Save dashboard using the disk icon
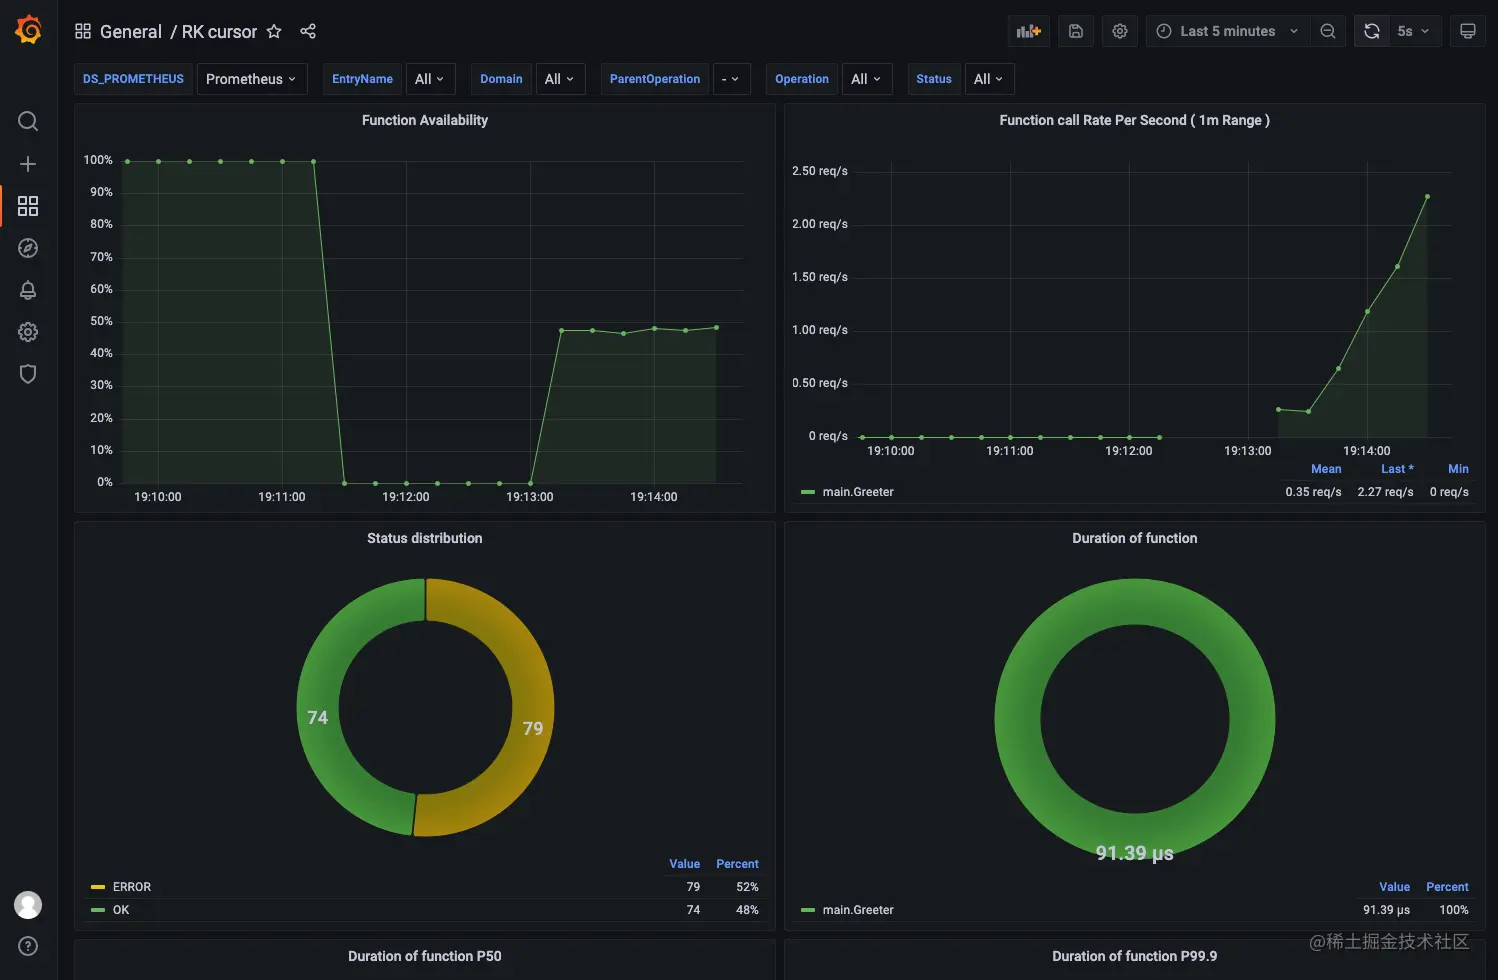The height and width of the screenshot is (980, 1498). tap(1076, 31)
